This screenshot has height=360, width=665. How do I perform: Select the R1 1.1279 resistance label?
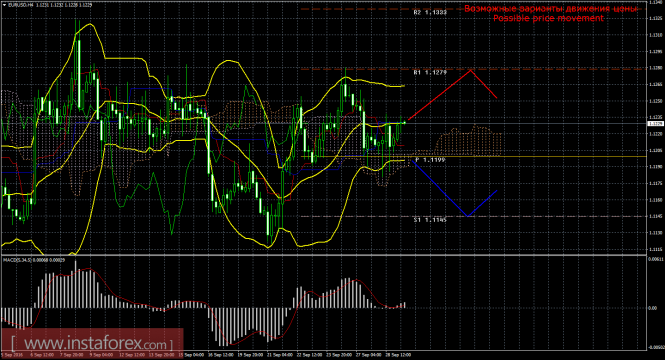pyautogui.click(x=430, y=73)
